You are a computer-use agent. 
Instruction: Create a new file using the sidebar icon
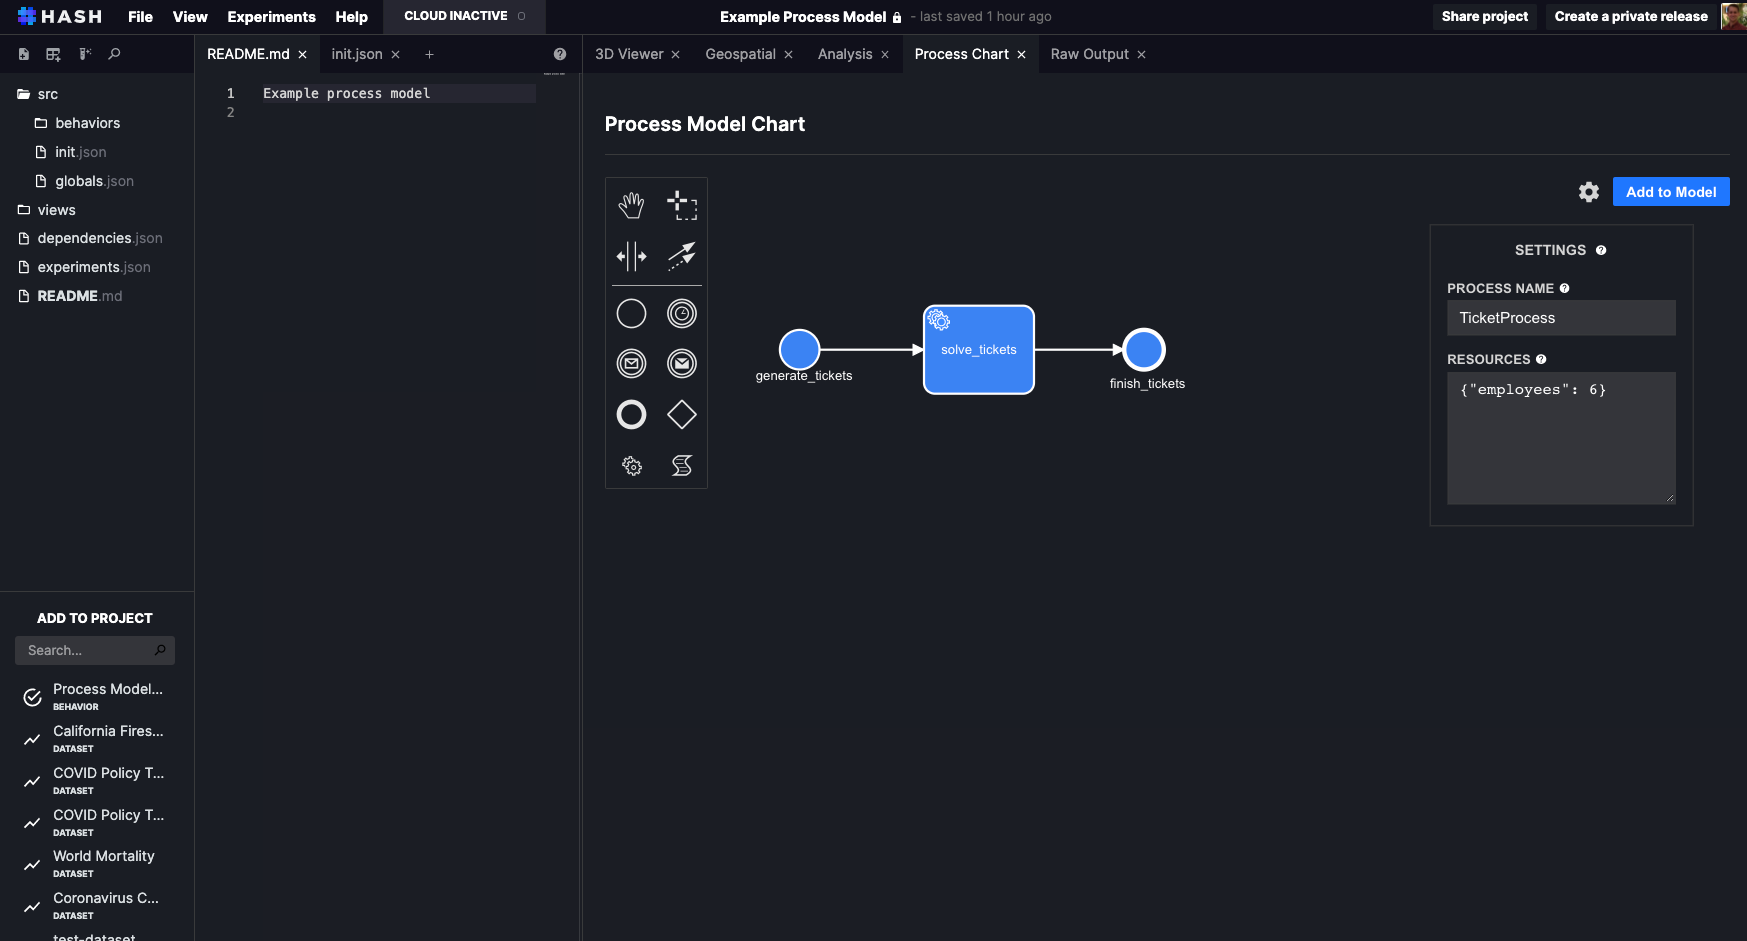pyautogui.click(x=23, y=54)
